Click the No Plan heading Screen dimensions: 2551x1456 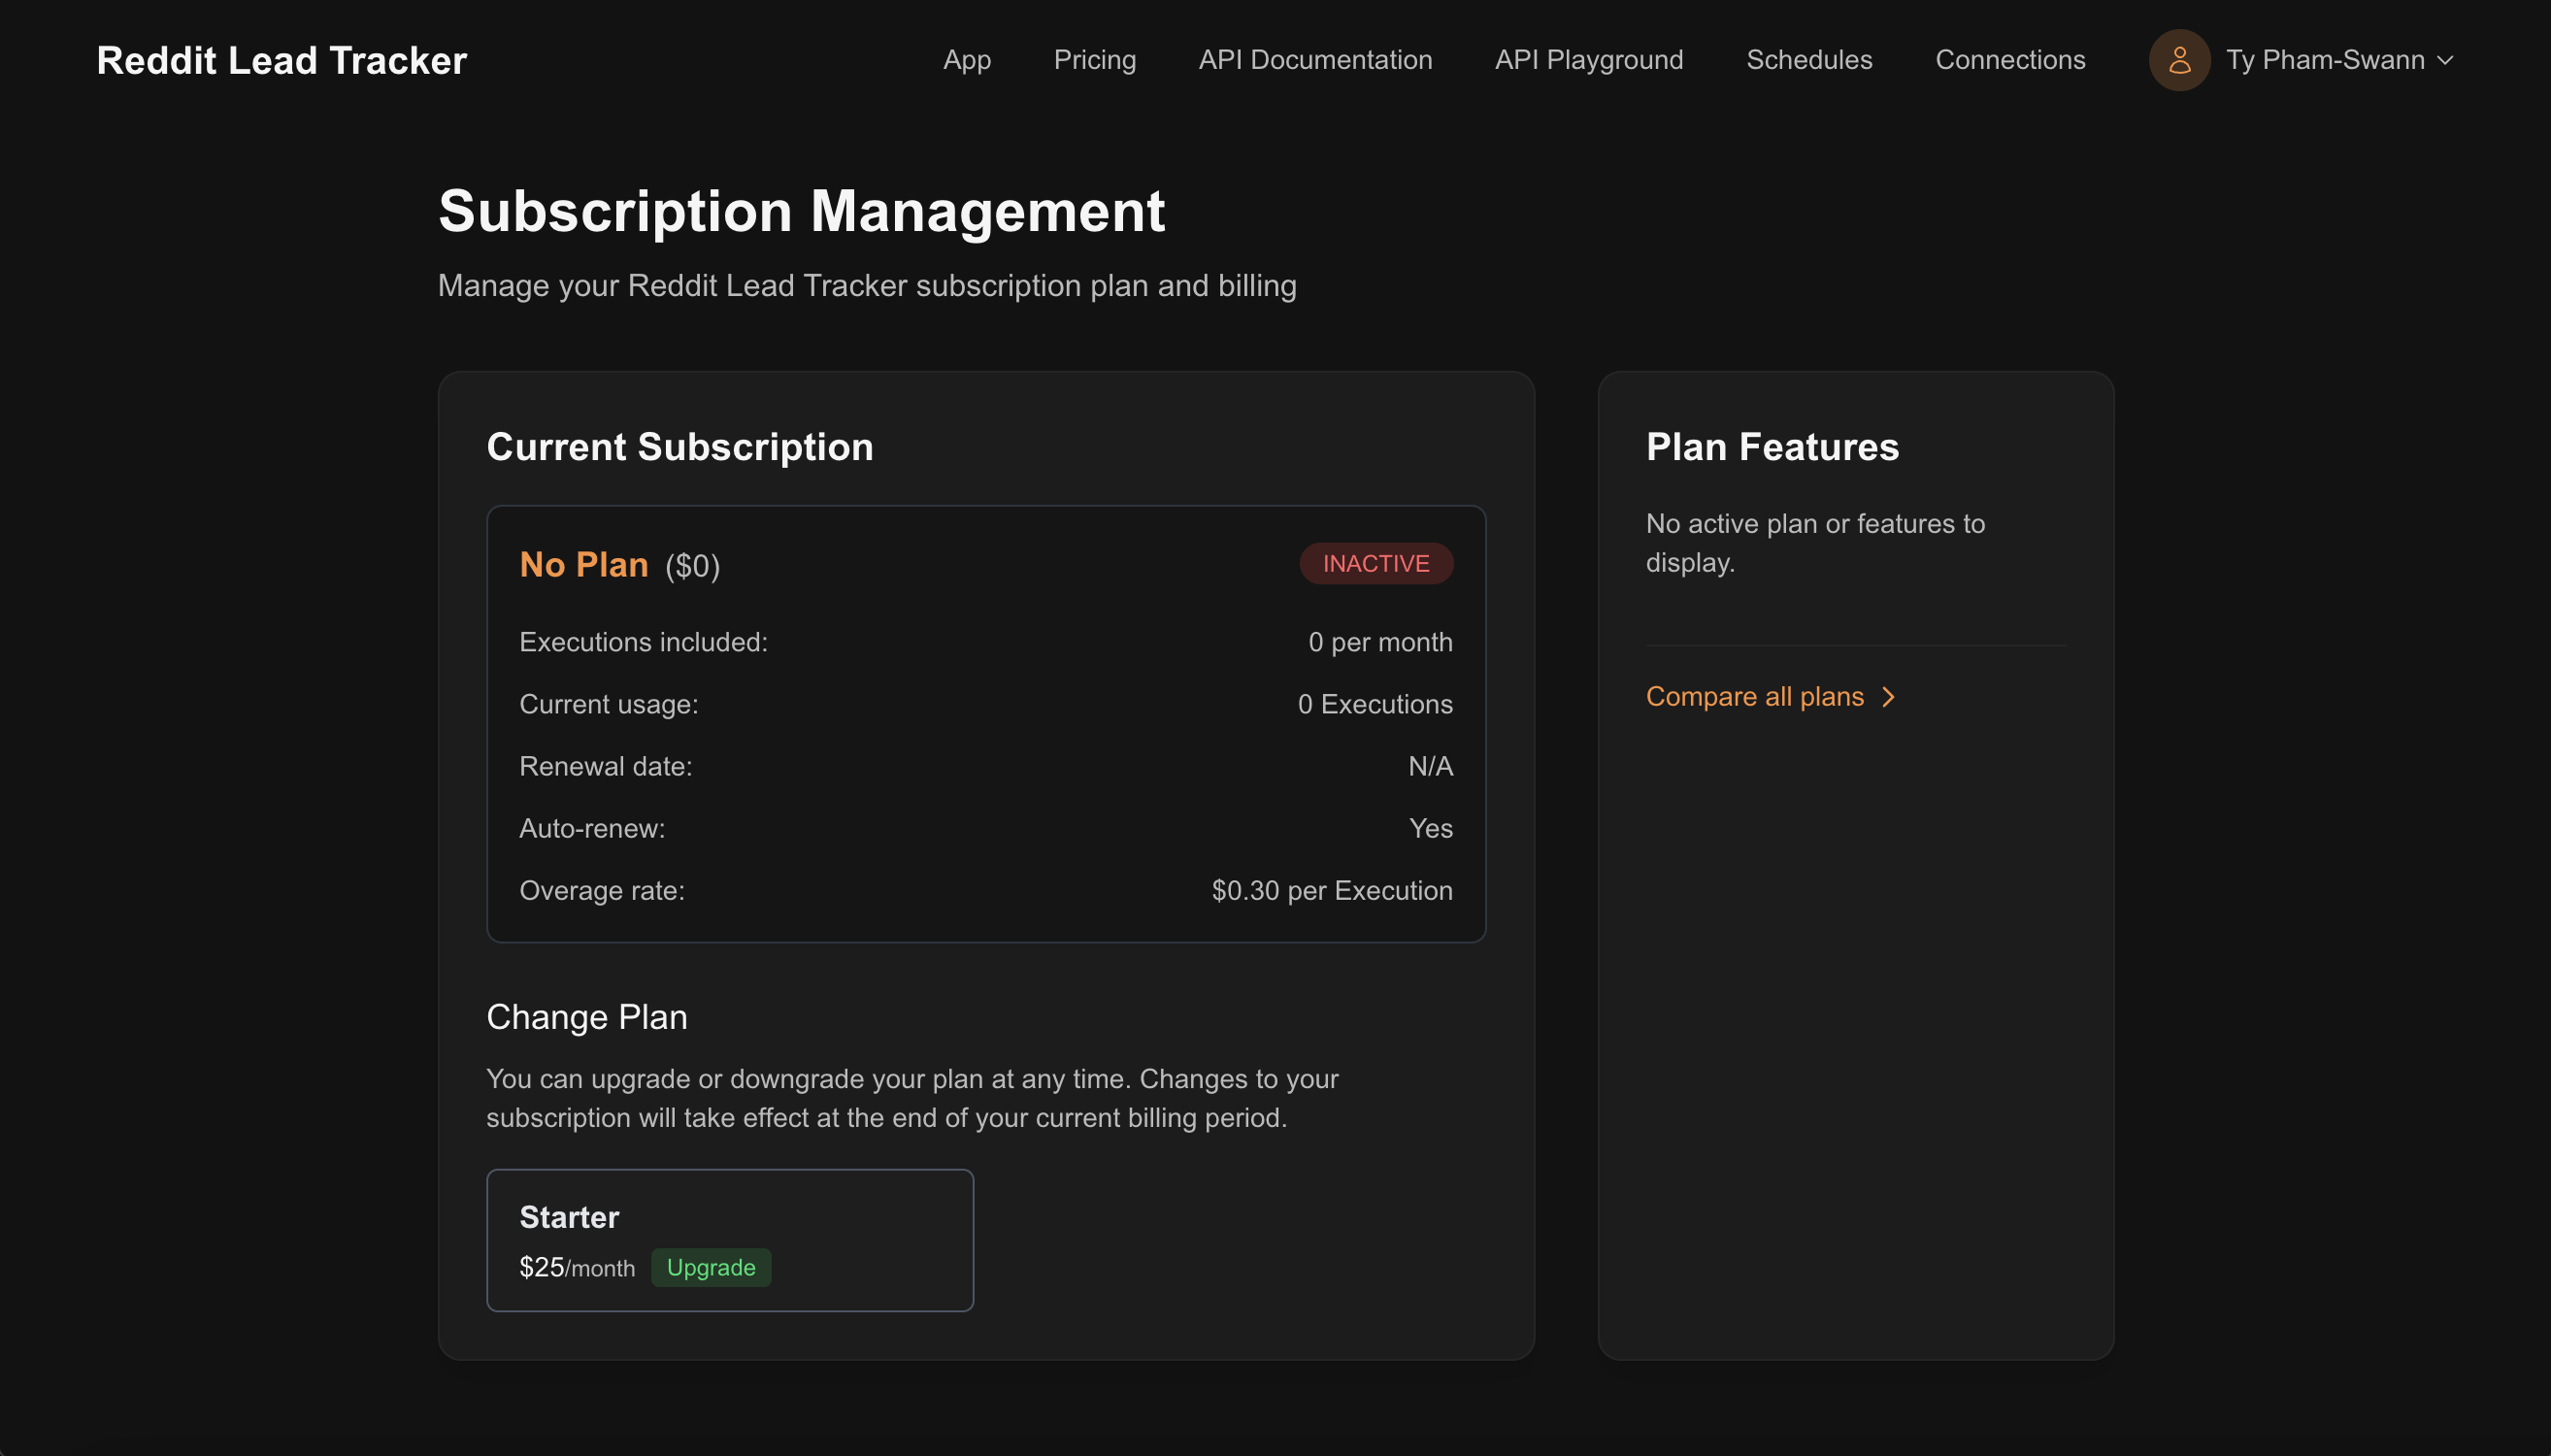click(x=583, y=564)
